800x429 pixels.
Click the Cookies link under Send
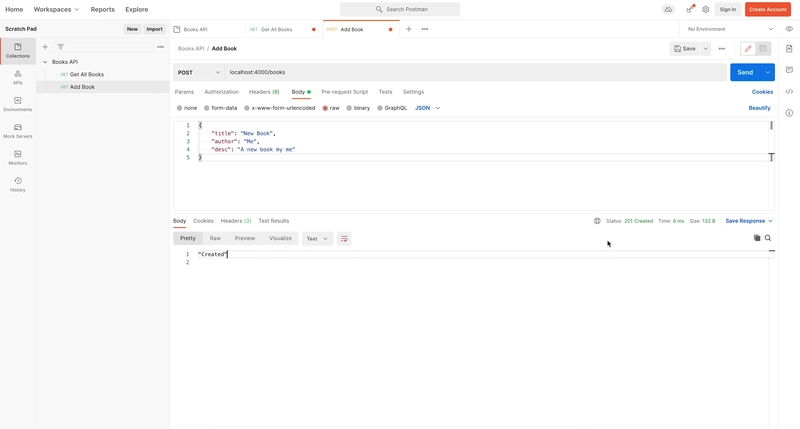click(762, 92)
